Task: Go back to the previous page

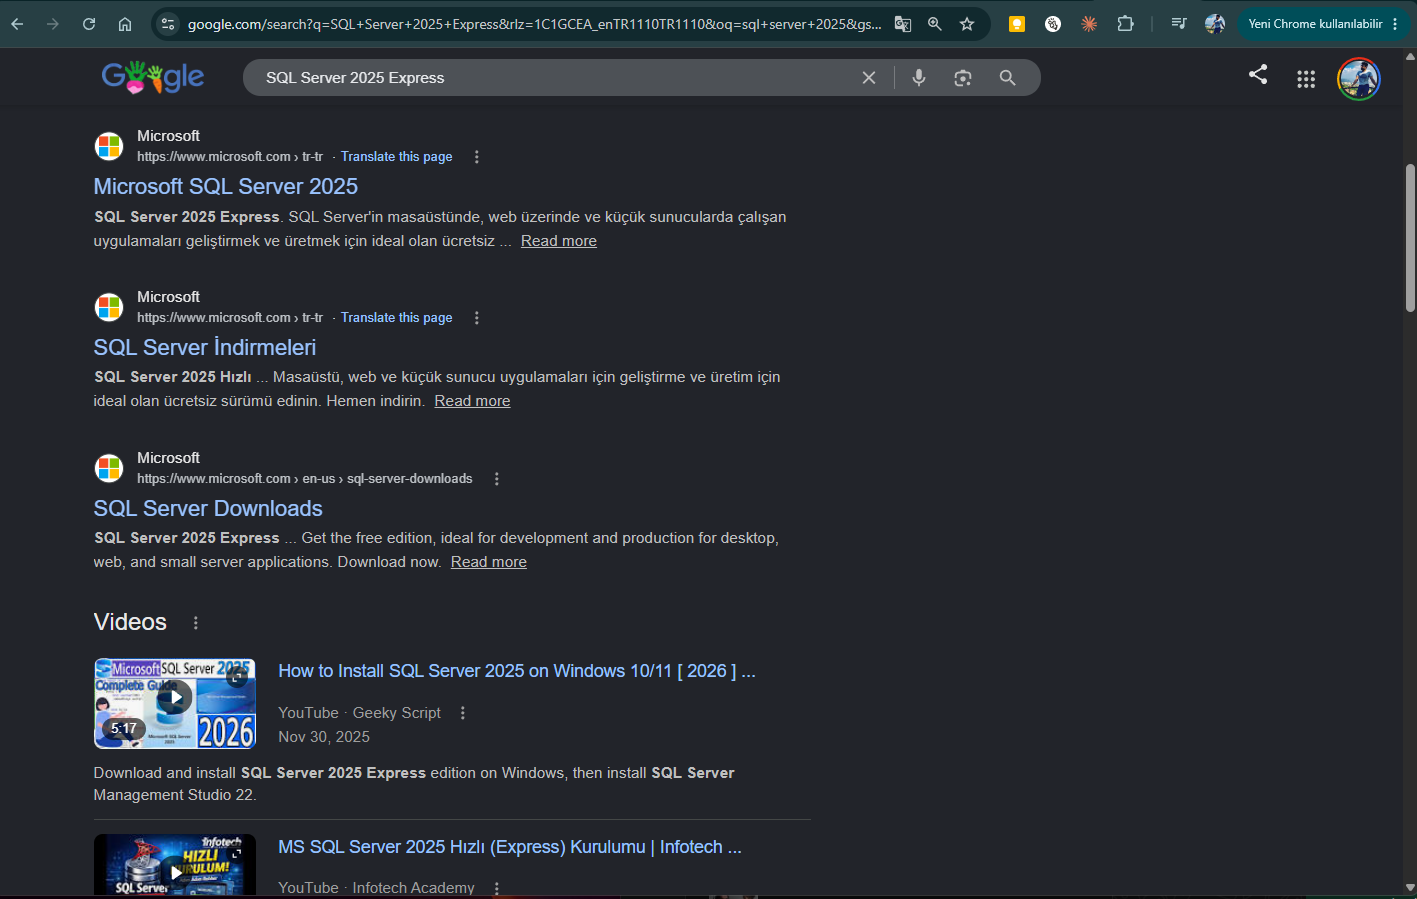Action: pos(18,24)
